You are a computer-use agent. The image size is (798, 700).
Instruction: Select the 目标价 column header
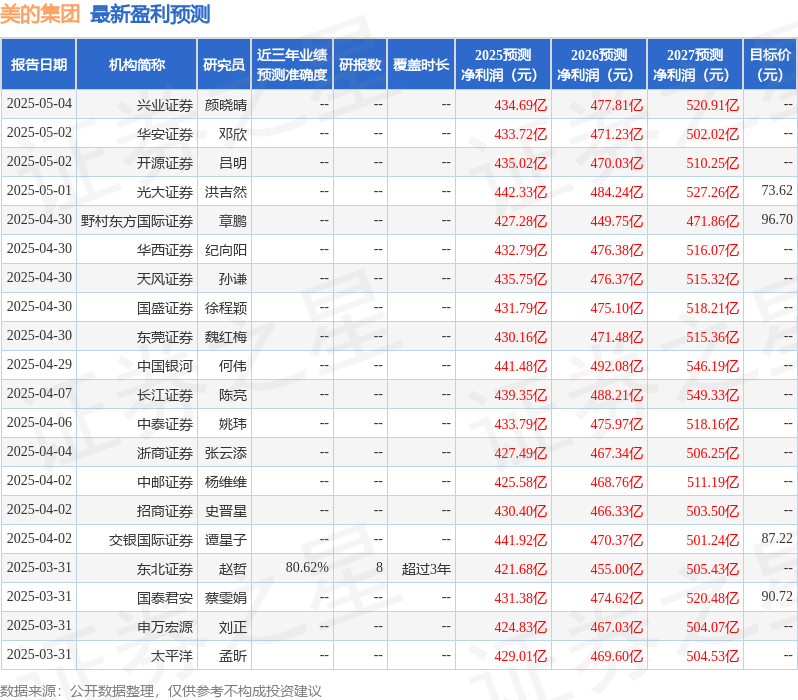pyautogui.click(x=770, y=65)
